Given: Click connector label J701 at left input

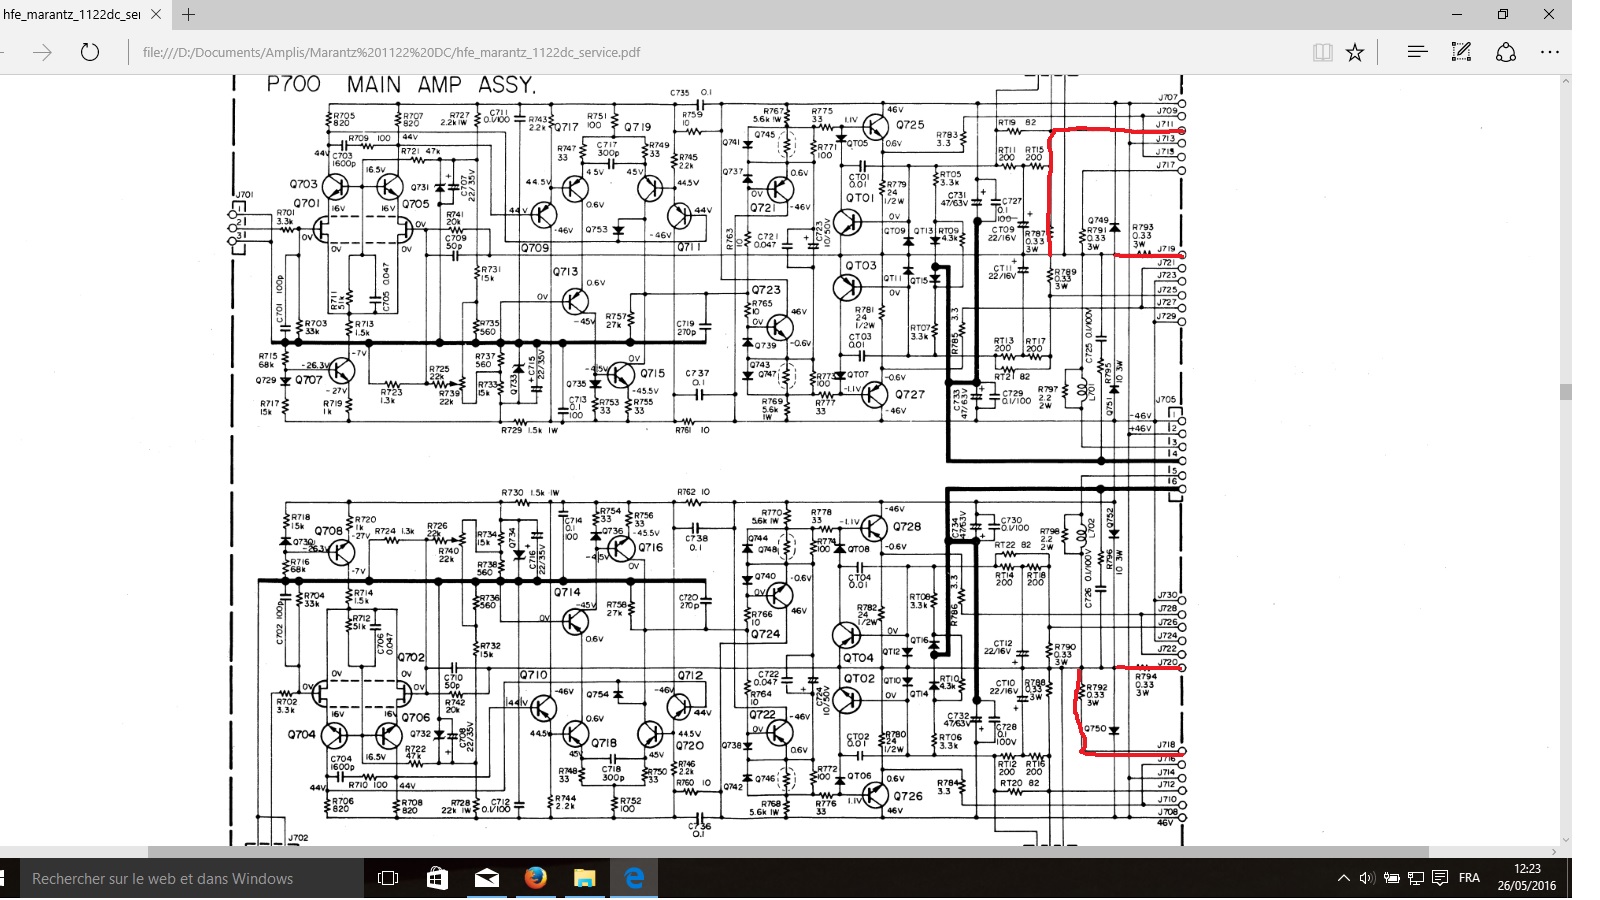Looking at the screenshot, I should 243,194.
